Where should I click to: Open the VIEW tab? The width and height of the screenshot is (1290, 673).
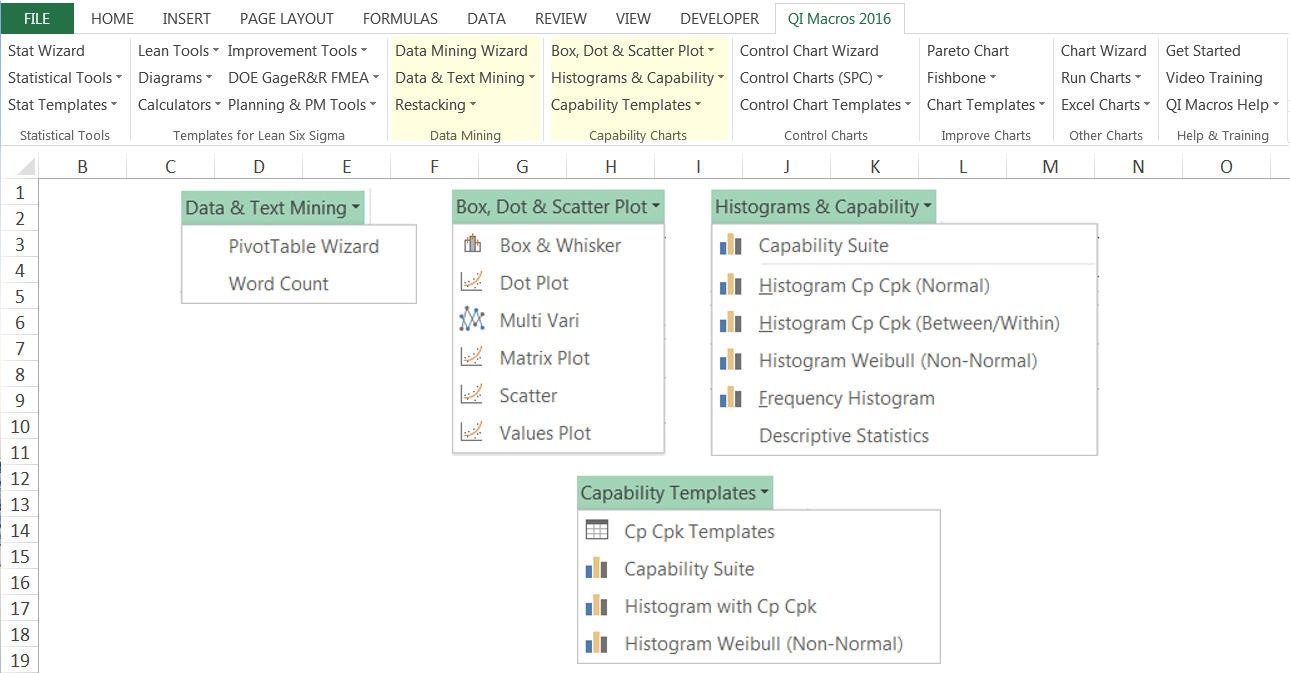[x=633, y=18]
